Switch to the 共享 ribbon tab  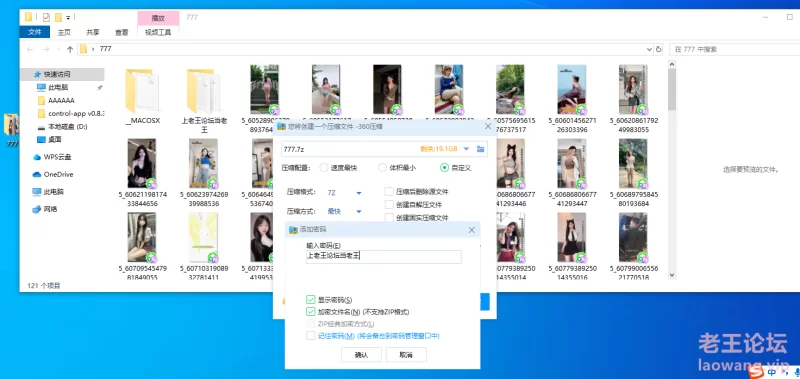pyautogui.click(x=93, y=32)
